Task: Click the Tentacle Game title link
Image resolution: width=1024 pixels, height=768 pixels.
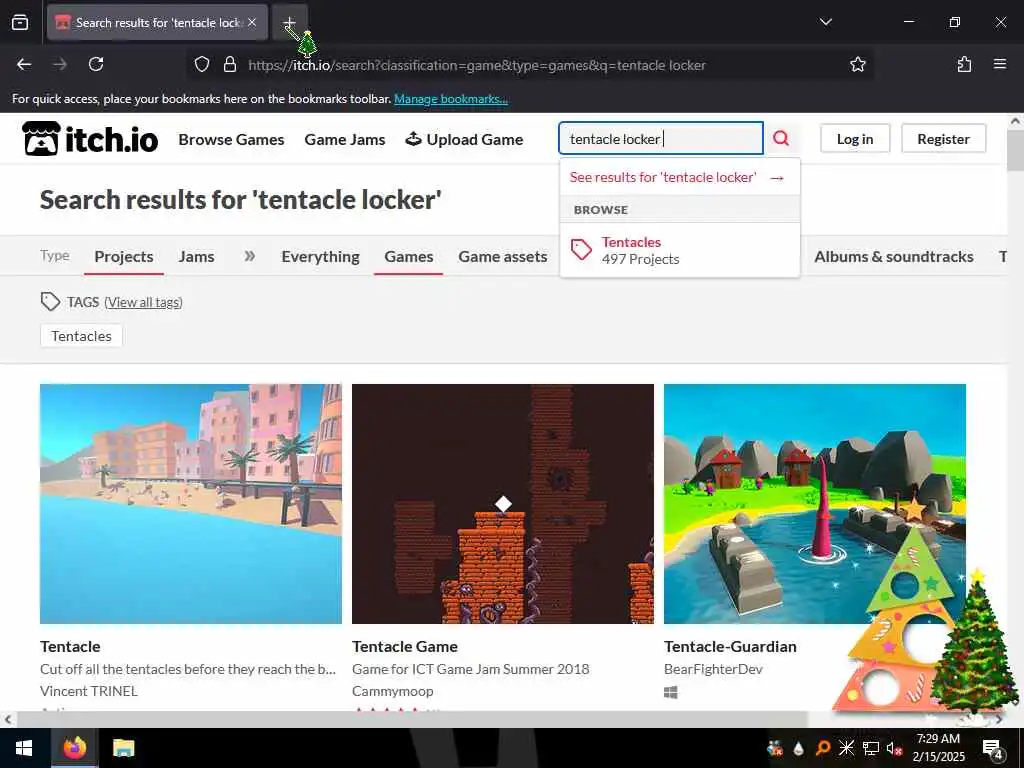Action: [405, 647]
